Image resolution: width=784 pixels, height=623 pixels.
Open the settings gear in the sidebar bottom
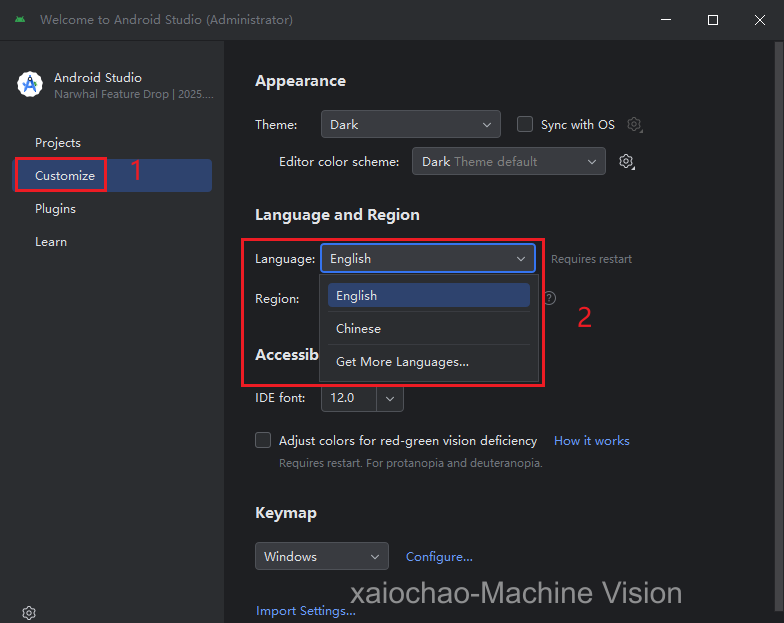point(29,612)
